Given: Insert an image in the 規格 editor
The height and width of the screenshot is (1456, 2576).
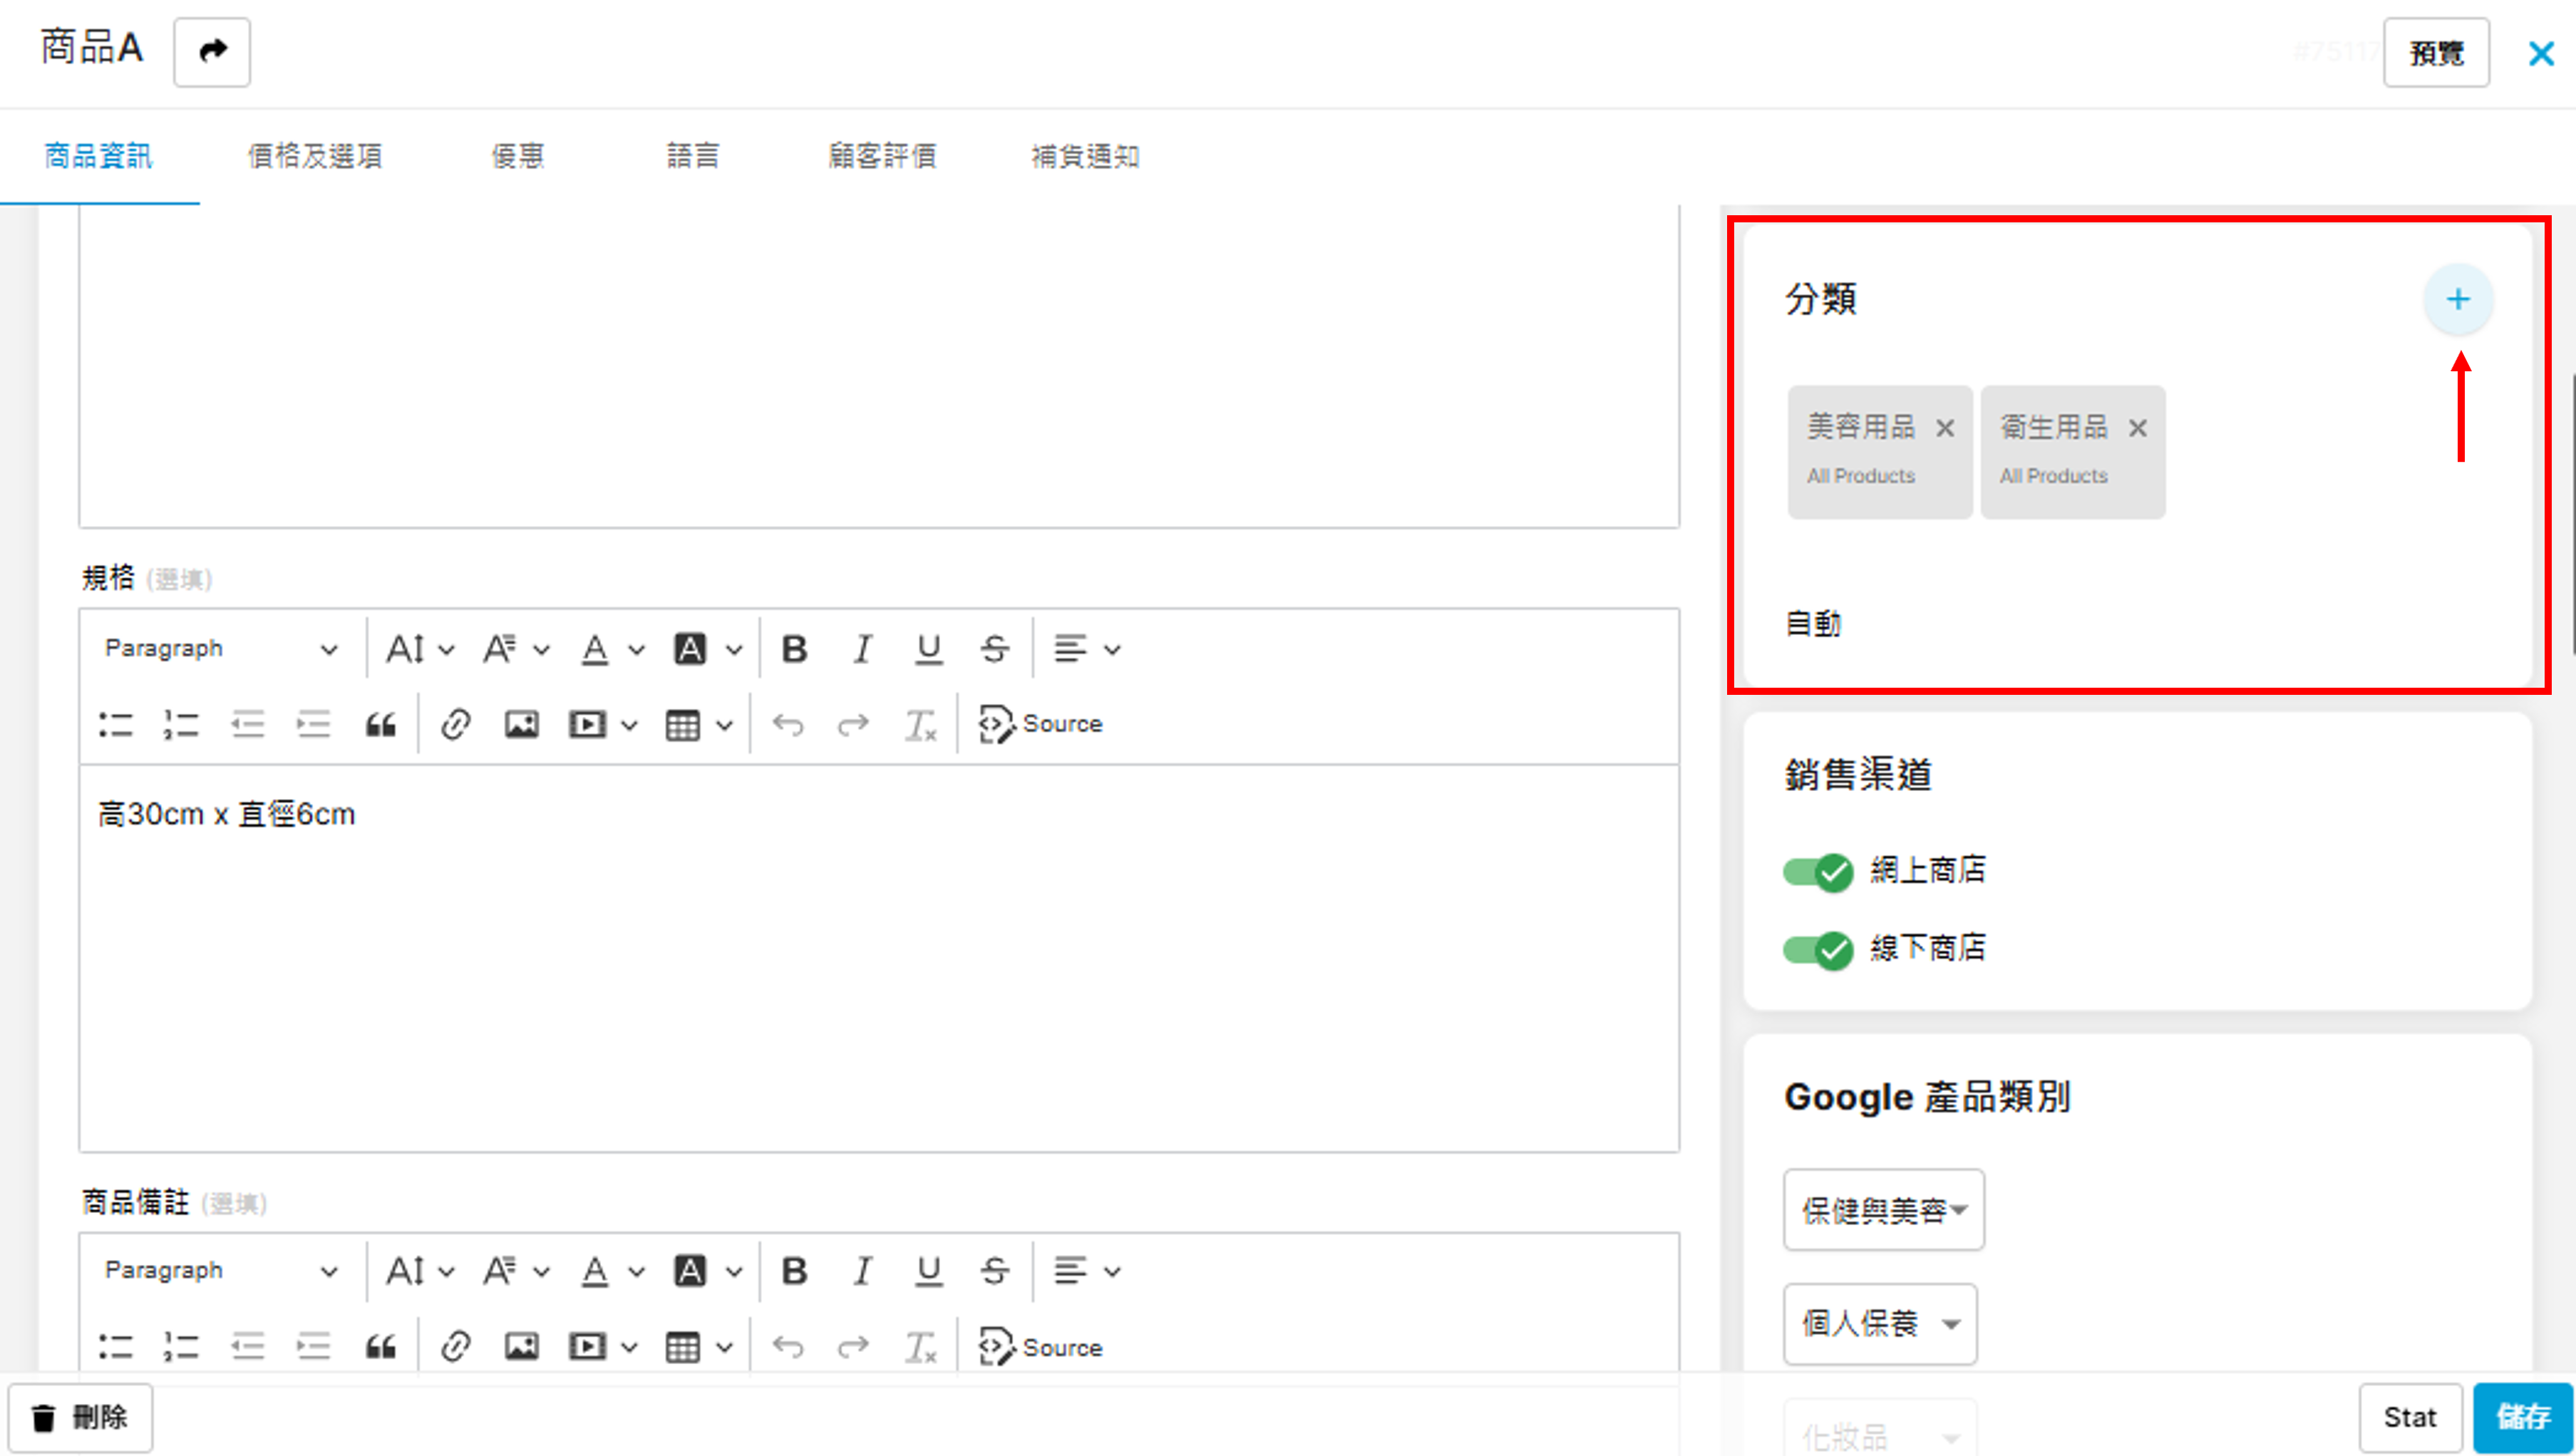Looking at the screenshot, I should click(521, 724).
